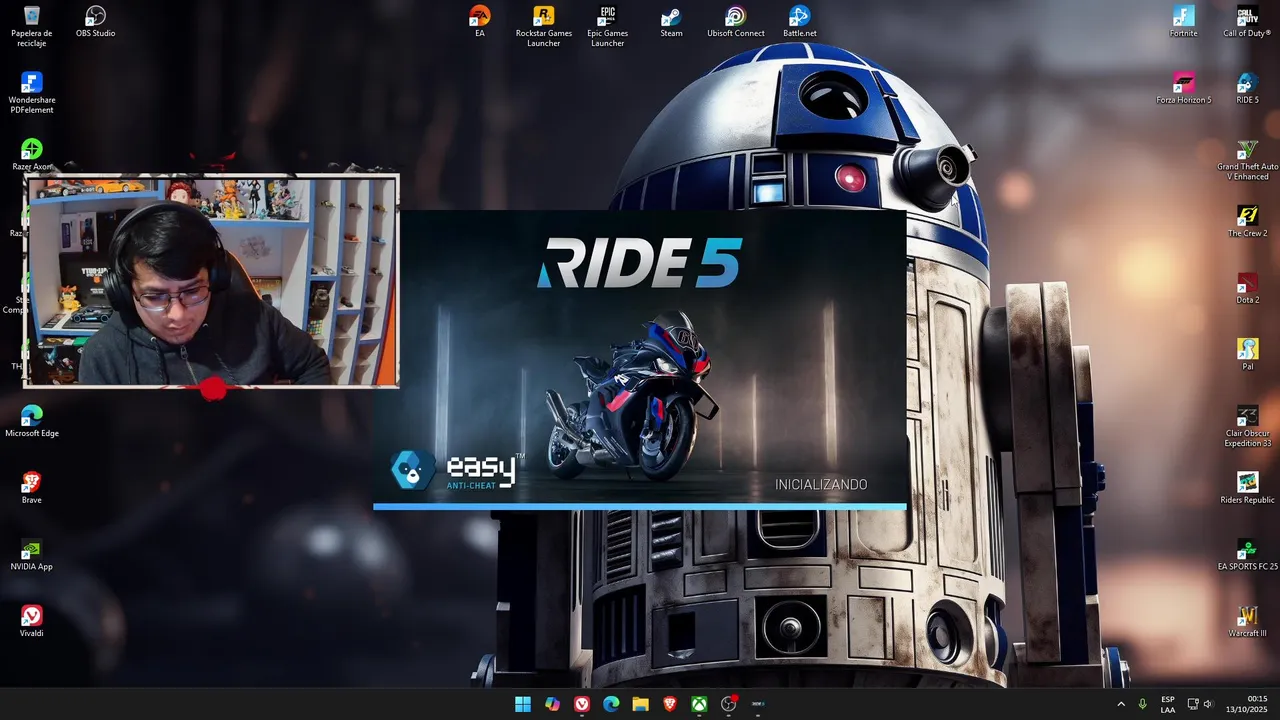Open File Explorer from the taskbar

tap(640, 704)
